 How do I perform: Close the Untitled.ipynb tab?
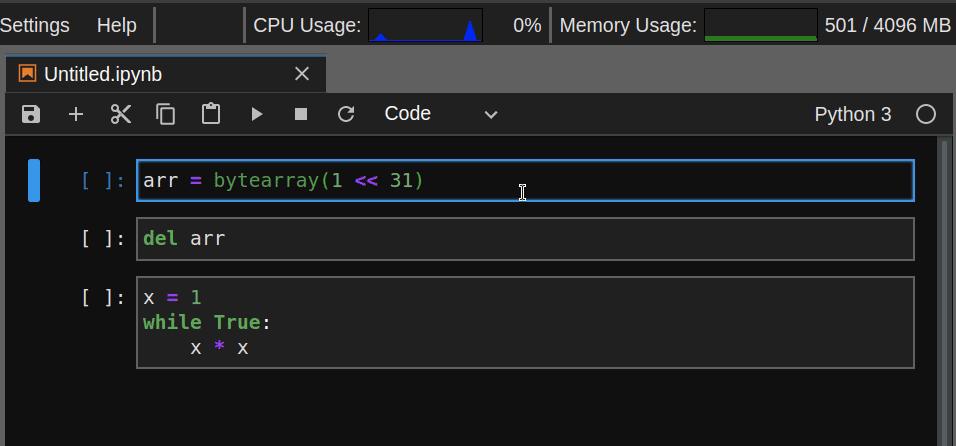(x=302, y=74)
